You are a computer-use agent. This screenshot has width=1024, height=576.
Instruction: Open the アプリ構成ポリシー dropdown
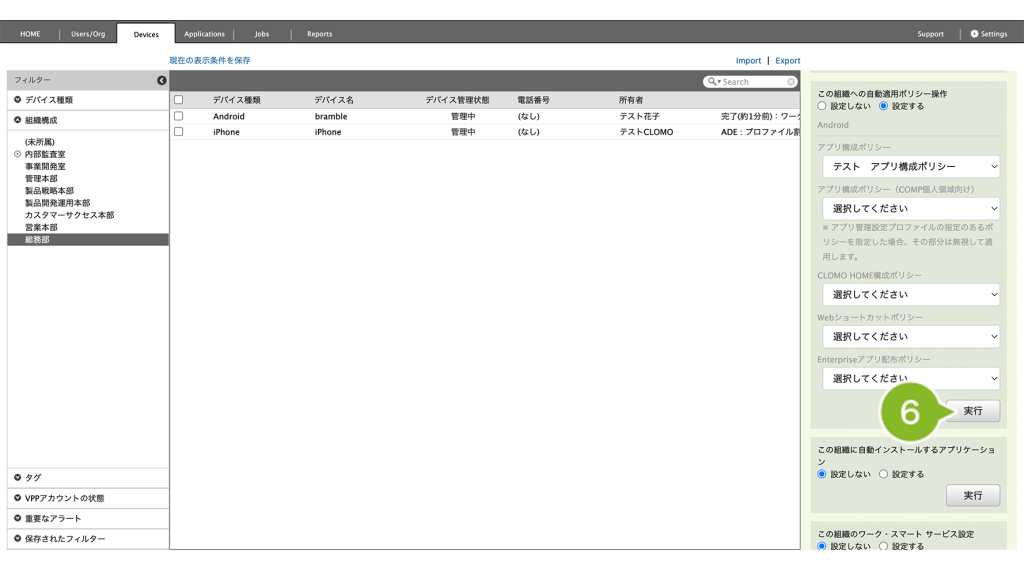pyautogui.click(x=910, y=167)
